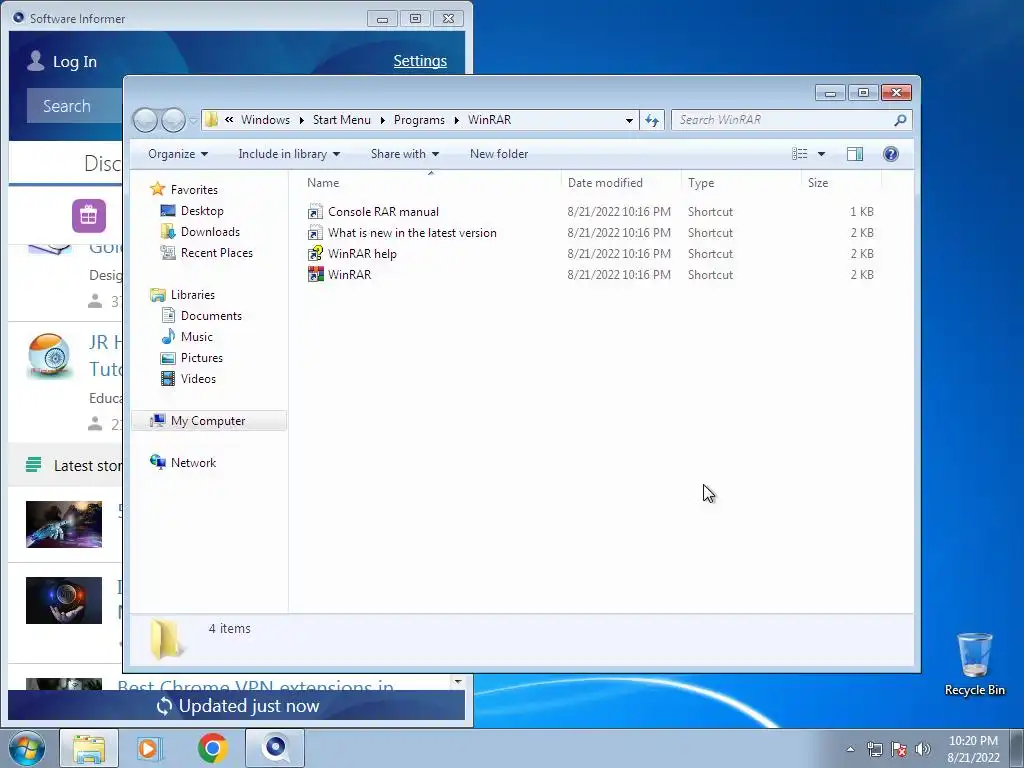Click the Latest stories list icon
This screenshot has width=1024, height=768.
33,465
